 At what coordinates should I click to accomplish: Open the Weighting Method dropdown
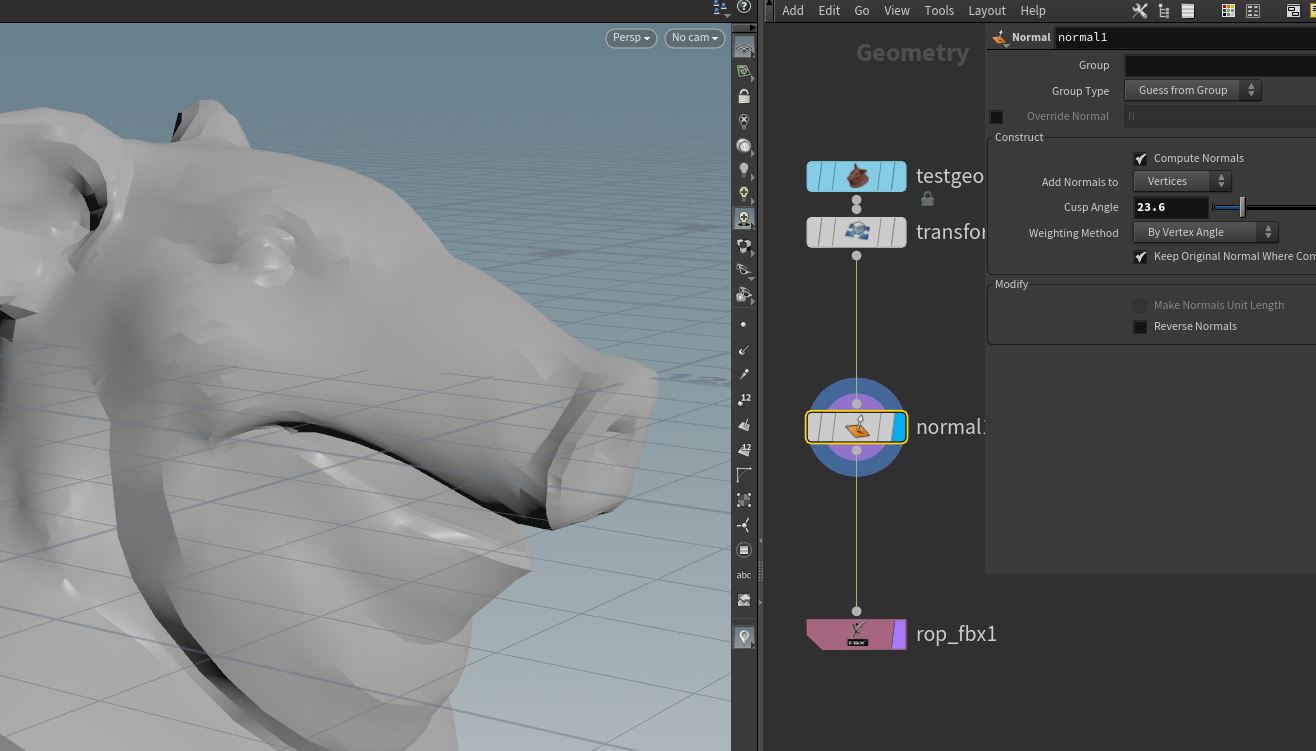pos(1205,232)
